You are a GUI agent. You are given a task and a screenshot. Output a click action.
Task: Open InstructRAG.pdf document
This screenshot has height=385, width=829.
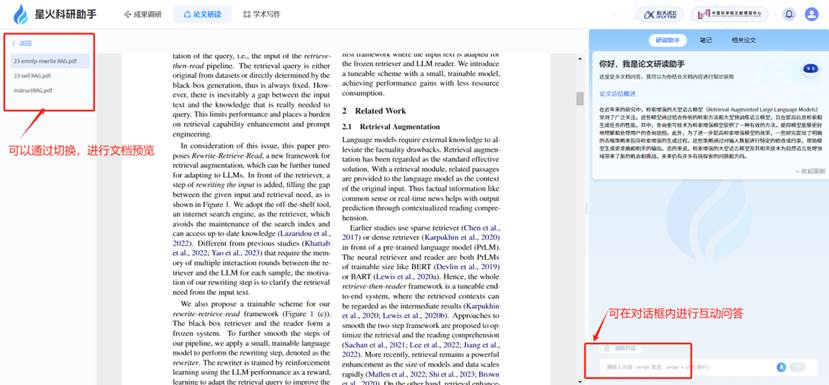point(33,90)
